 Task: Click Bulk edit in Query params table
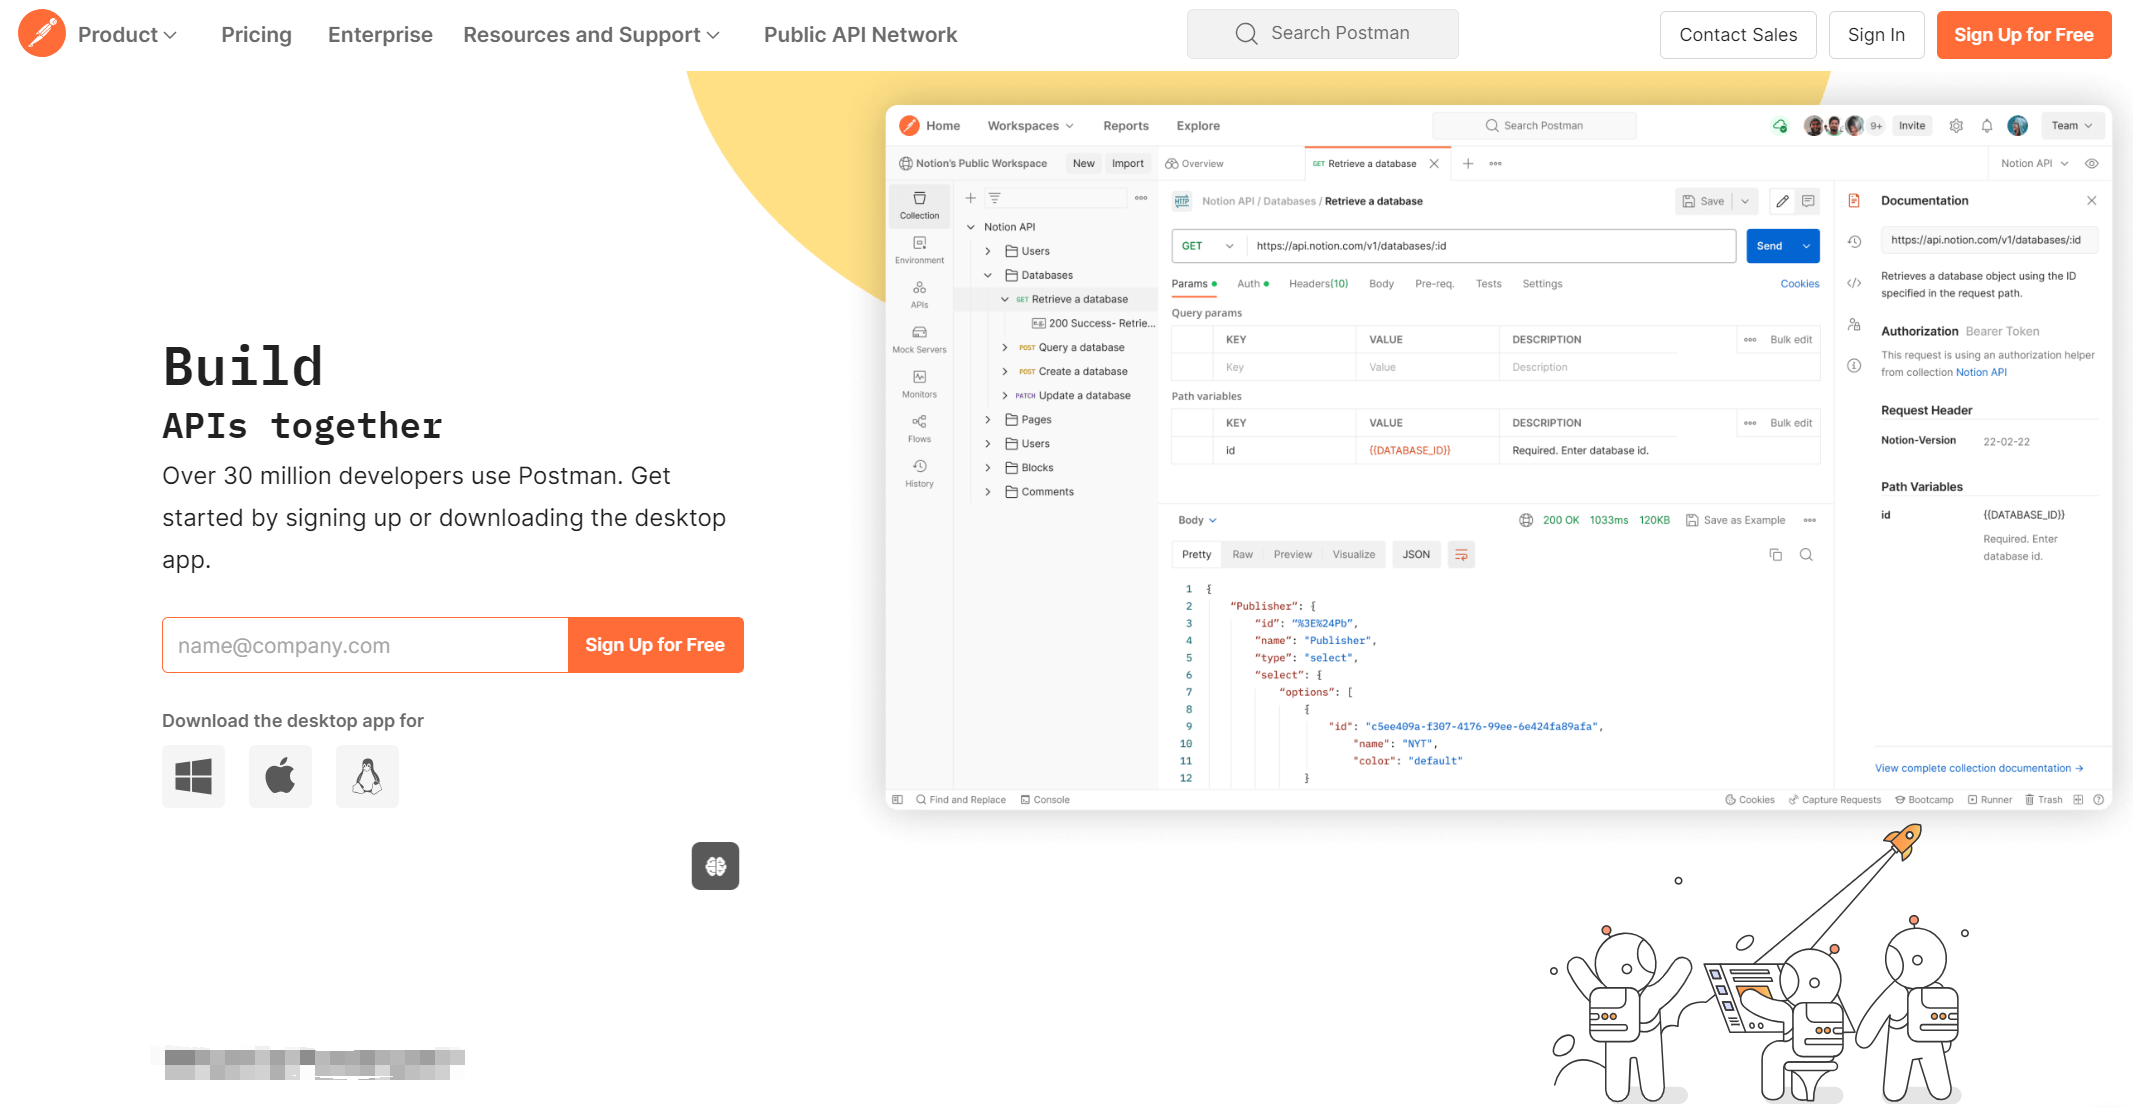(x=1791, y=340)
